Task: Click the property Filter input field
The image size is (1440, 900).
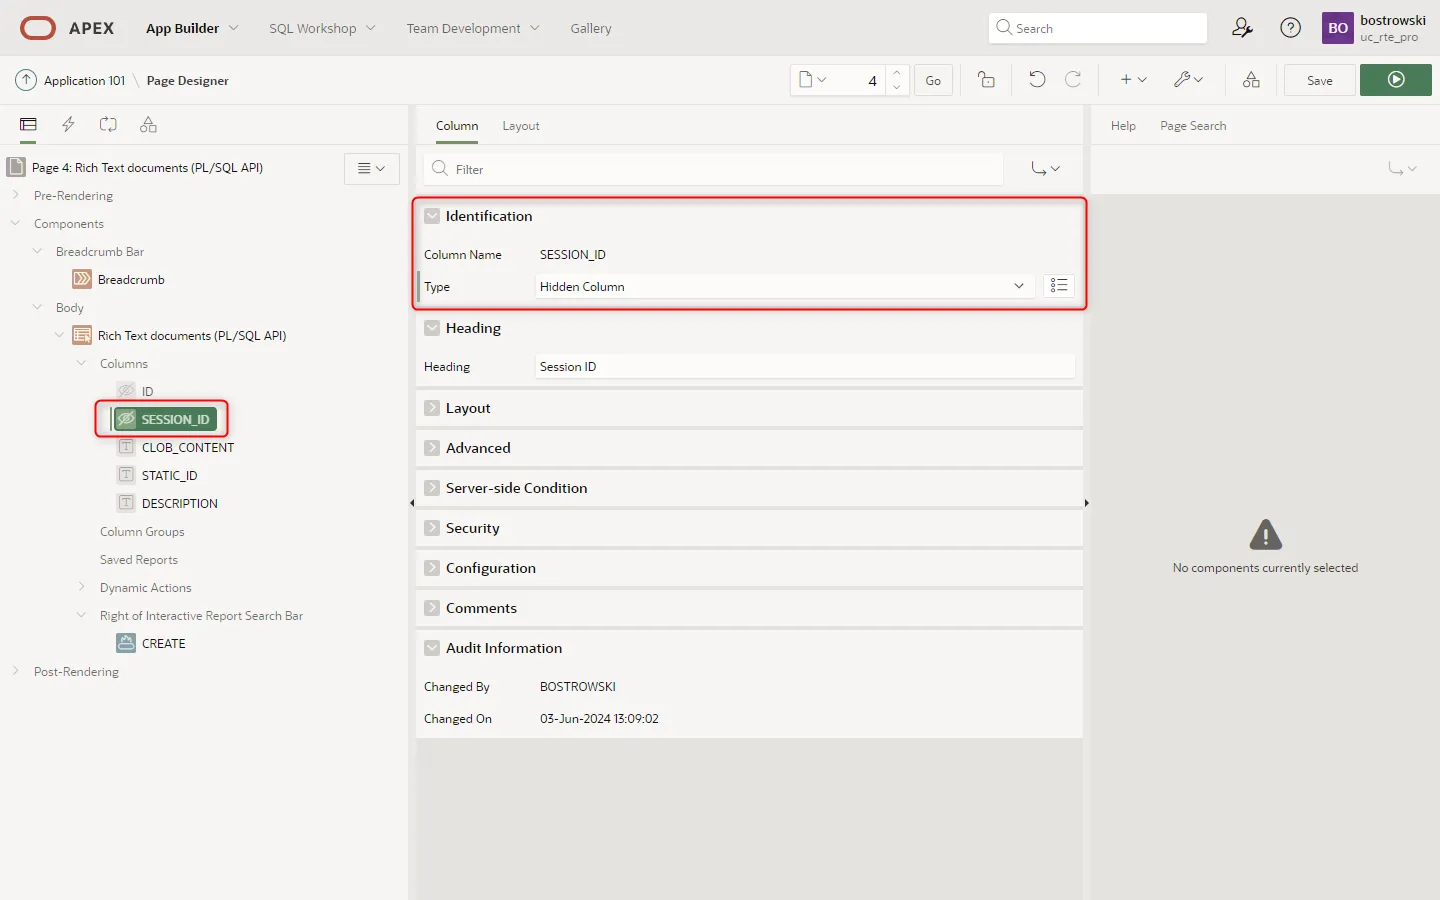Action: (714, 169)
